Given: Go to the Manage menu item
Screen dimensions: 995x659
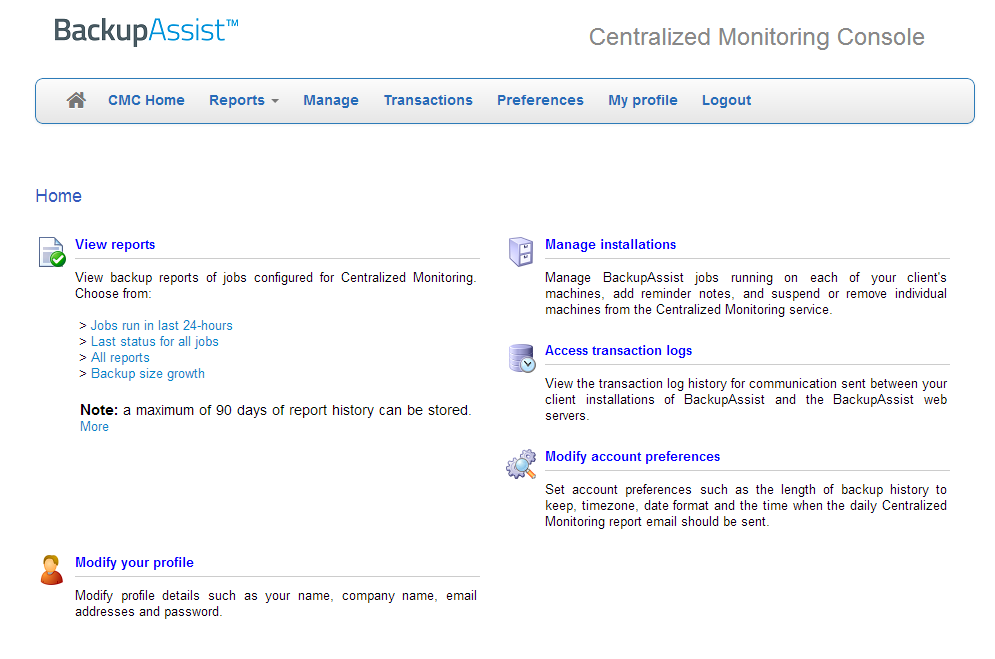Looking at the screenshot, I should (x=331, y=100).
